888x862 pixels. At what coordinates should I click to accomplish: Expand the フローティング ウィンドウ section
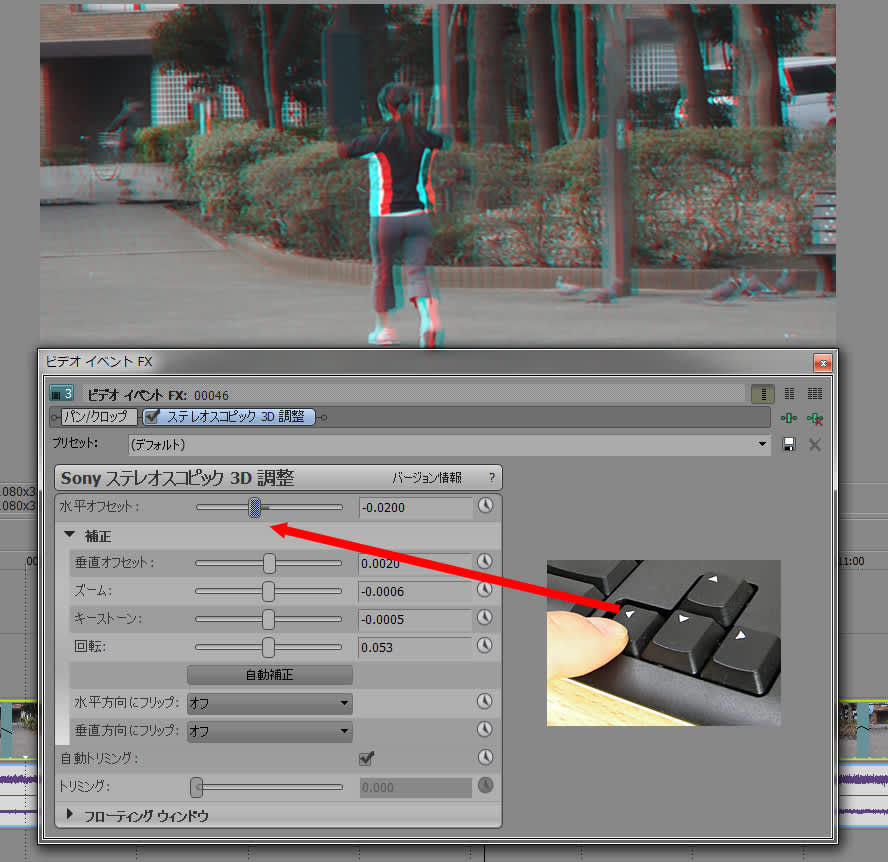coord(70,815)
